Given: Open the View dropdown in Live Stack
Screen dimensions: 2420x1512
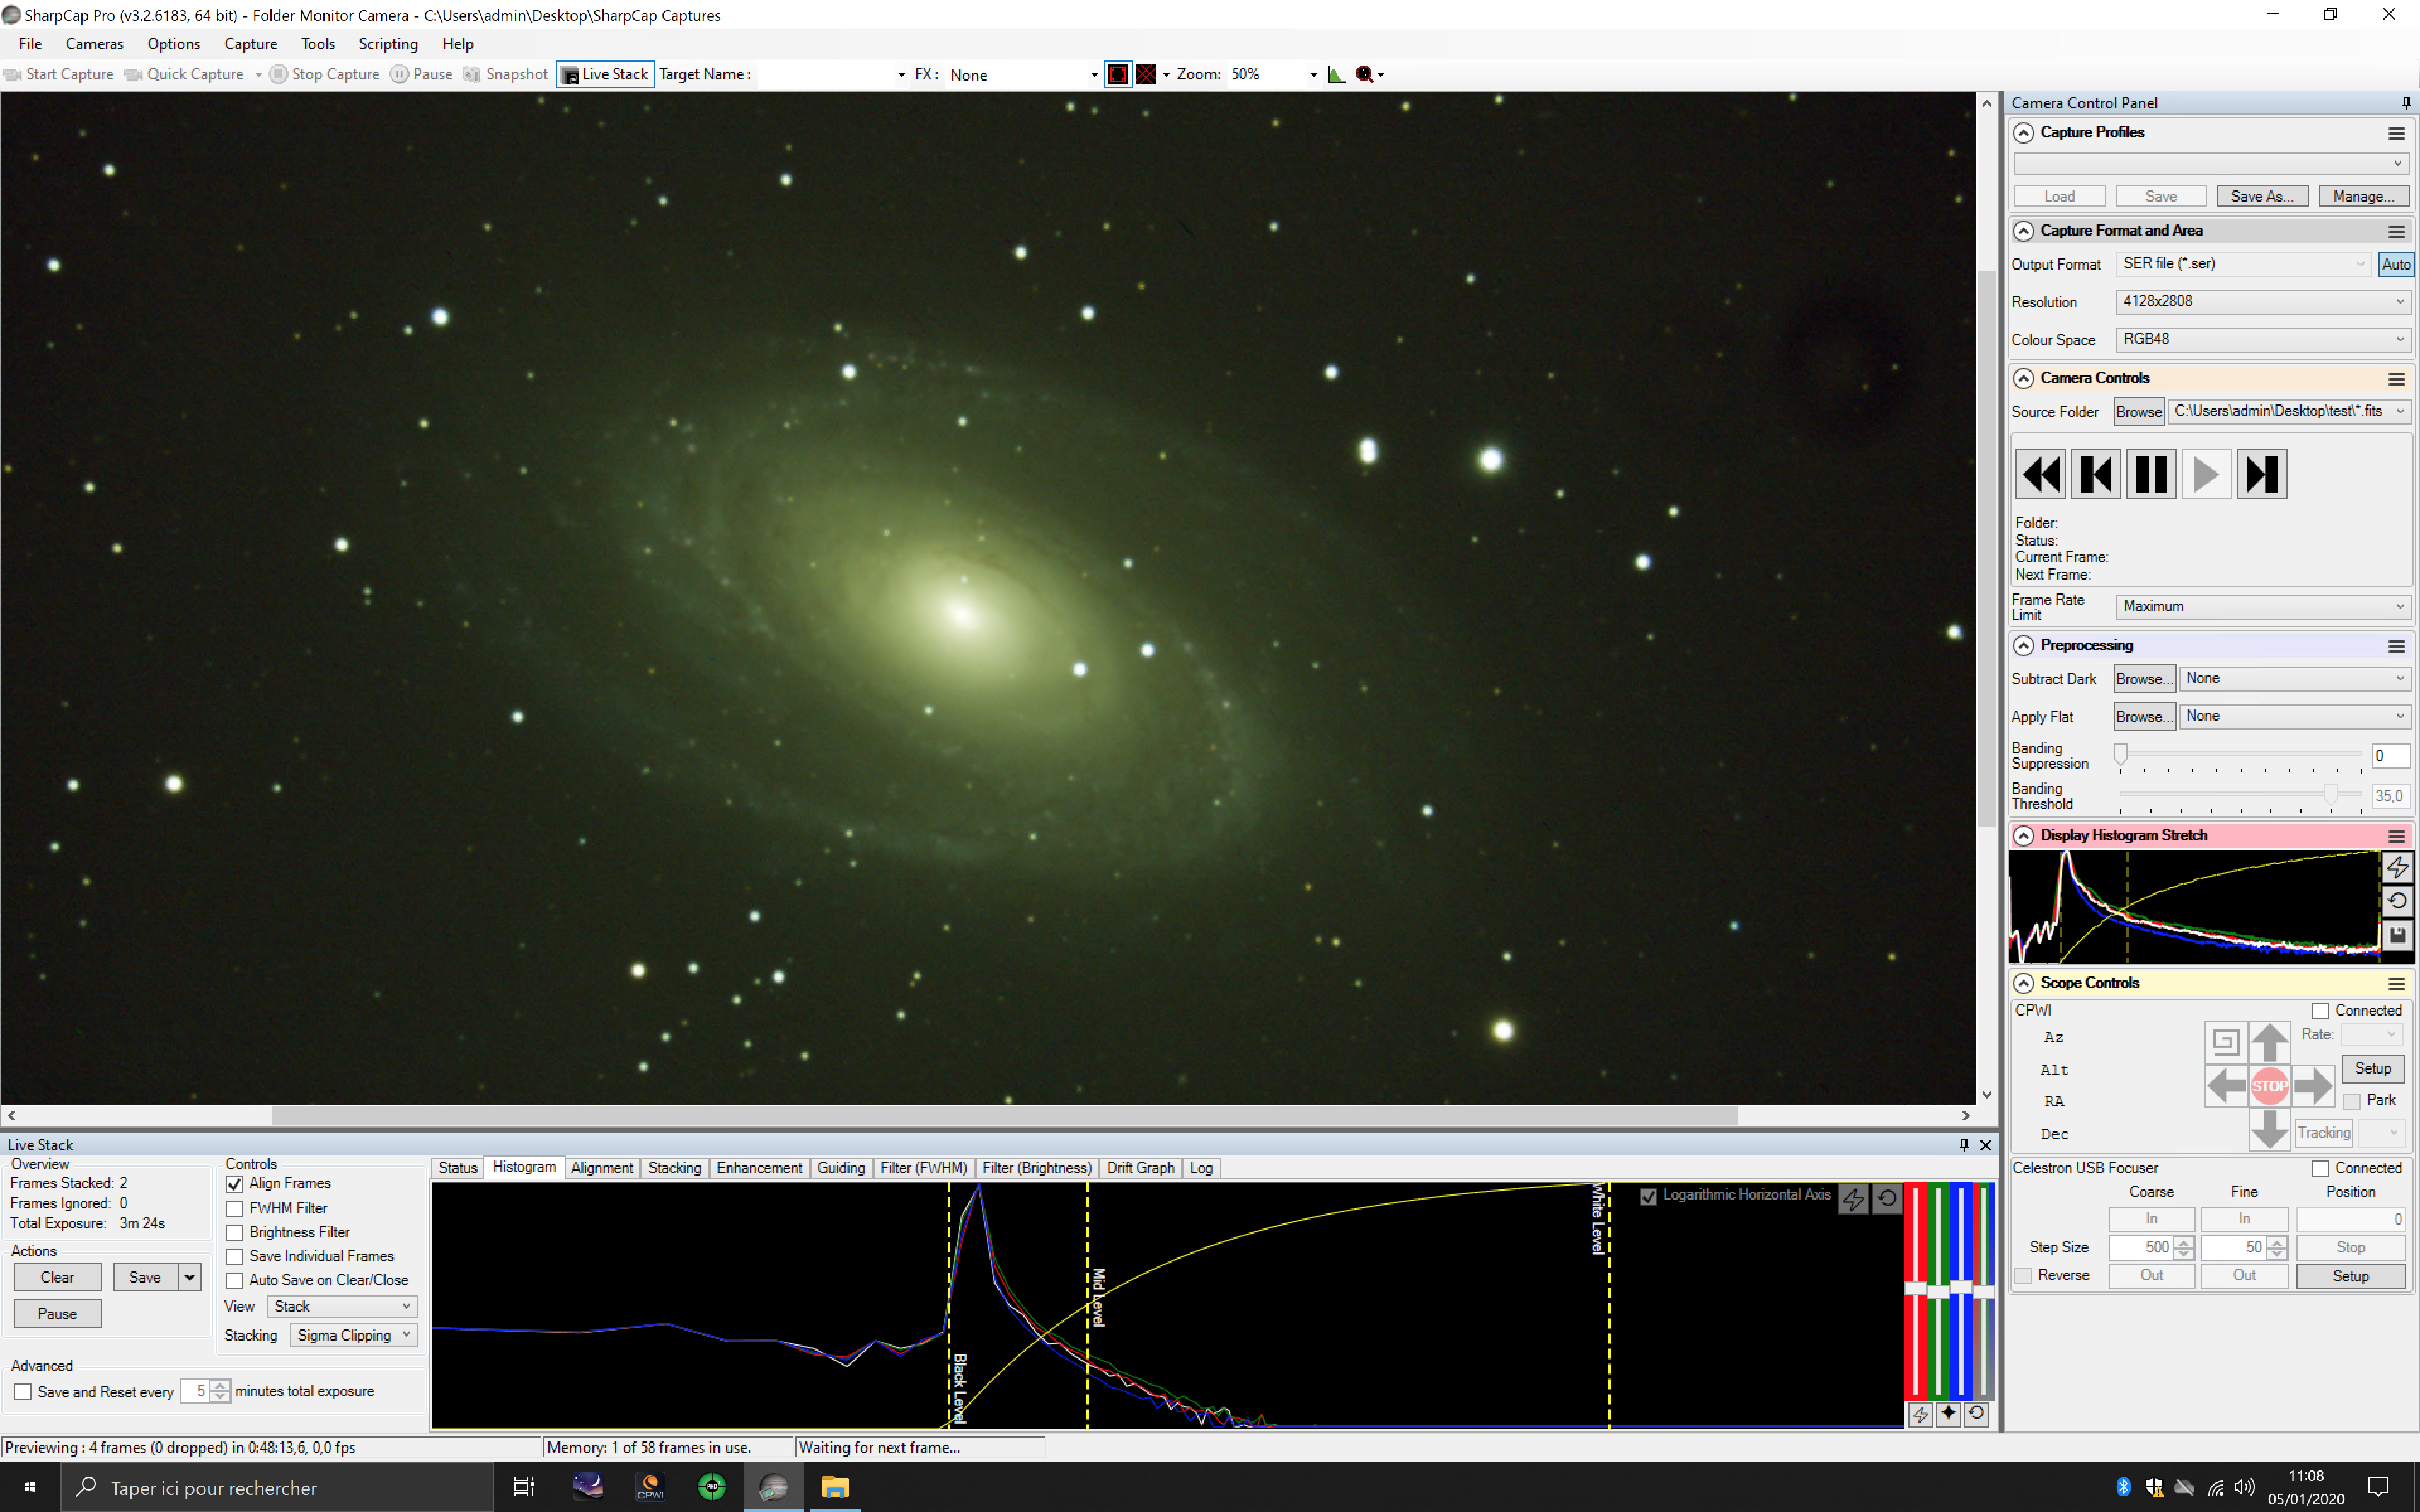Looking at the screenshot, I should 342,1307.
